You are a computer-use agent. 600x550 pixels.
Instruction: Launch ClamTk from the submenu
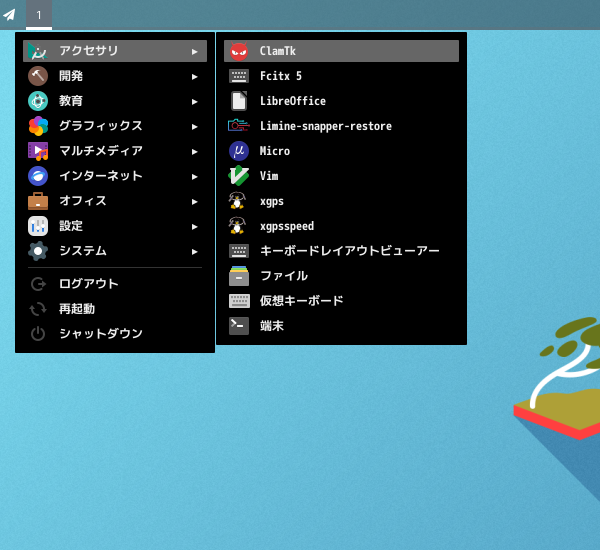point(341,51)
